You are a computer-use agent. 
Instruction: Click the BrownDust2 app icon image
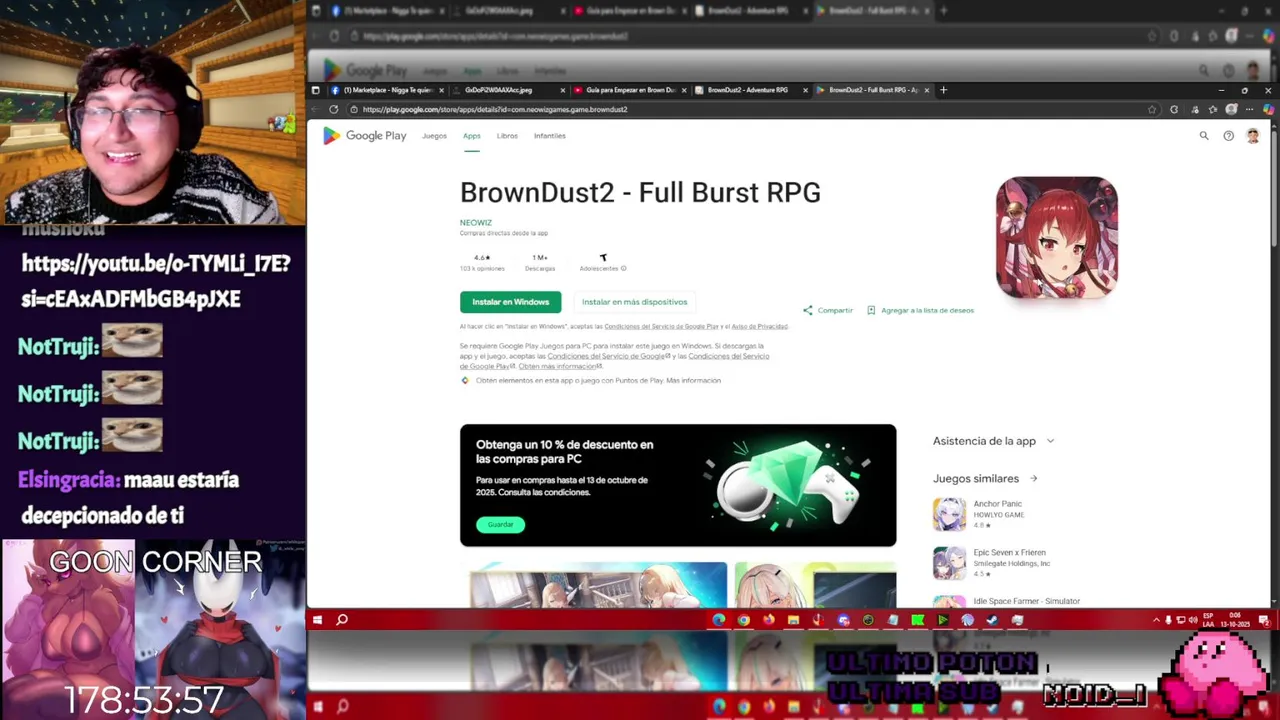tap(1057, 238)
